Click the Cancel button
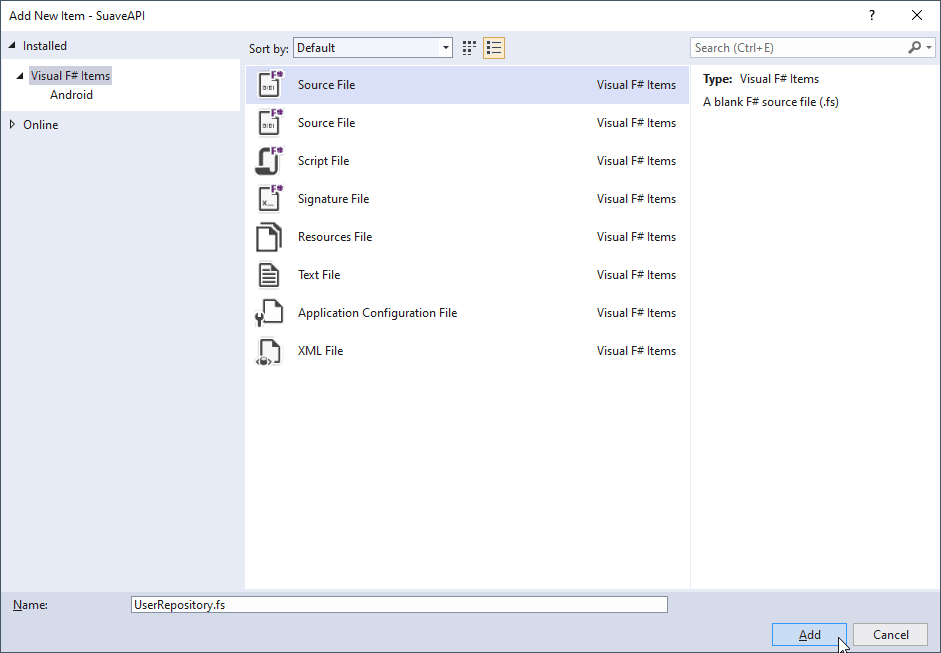Screen dimensions: 941x653 click(x=891, y=634)
